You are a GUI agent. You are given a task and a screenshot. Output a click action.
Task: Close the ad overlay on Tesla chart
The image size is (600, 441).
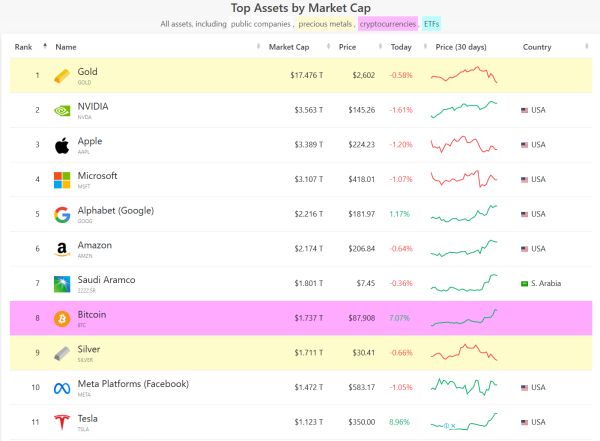click(453, 426)
